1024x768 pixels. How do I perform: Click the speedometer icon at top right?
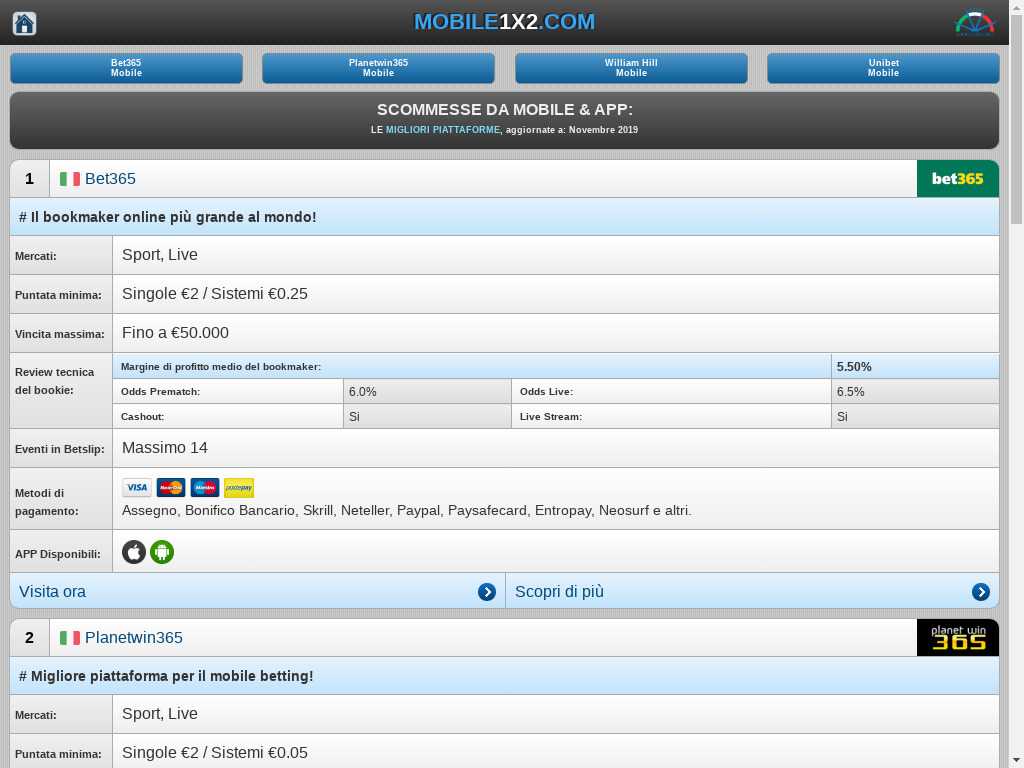pyautogui.click(x=974, y=22)
